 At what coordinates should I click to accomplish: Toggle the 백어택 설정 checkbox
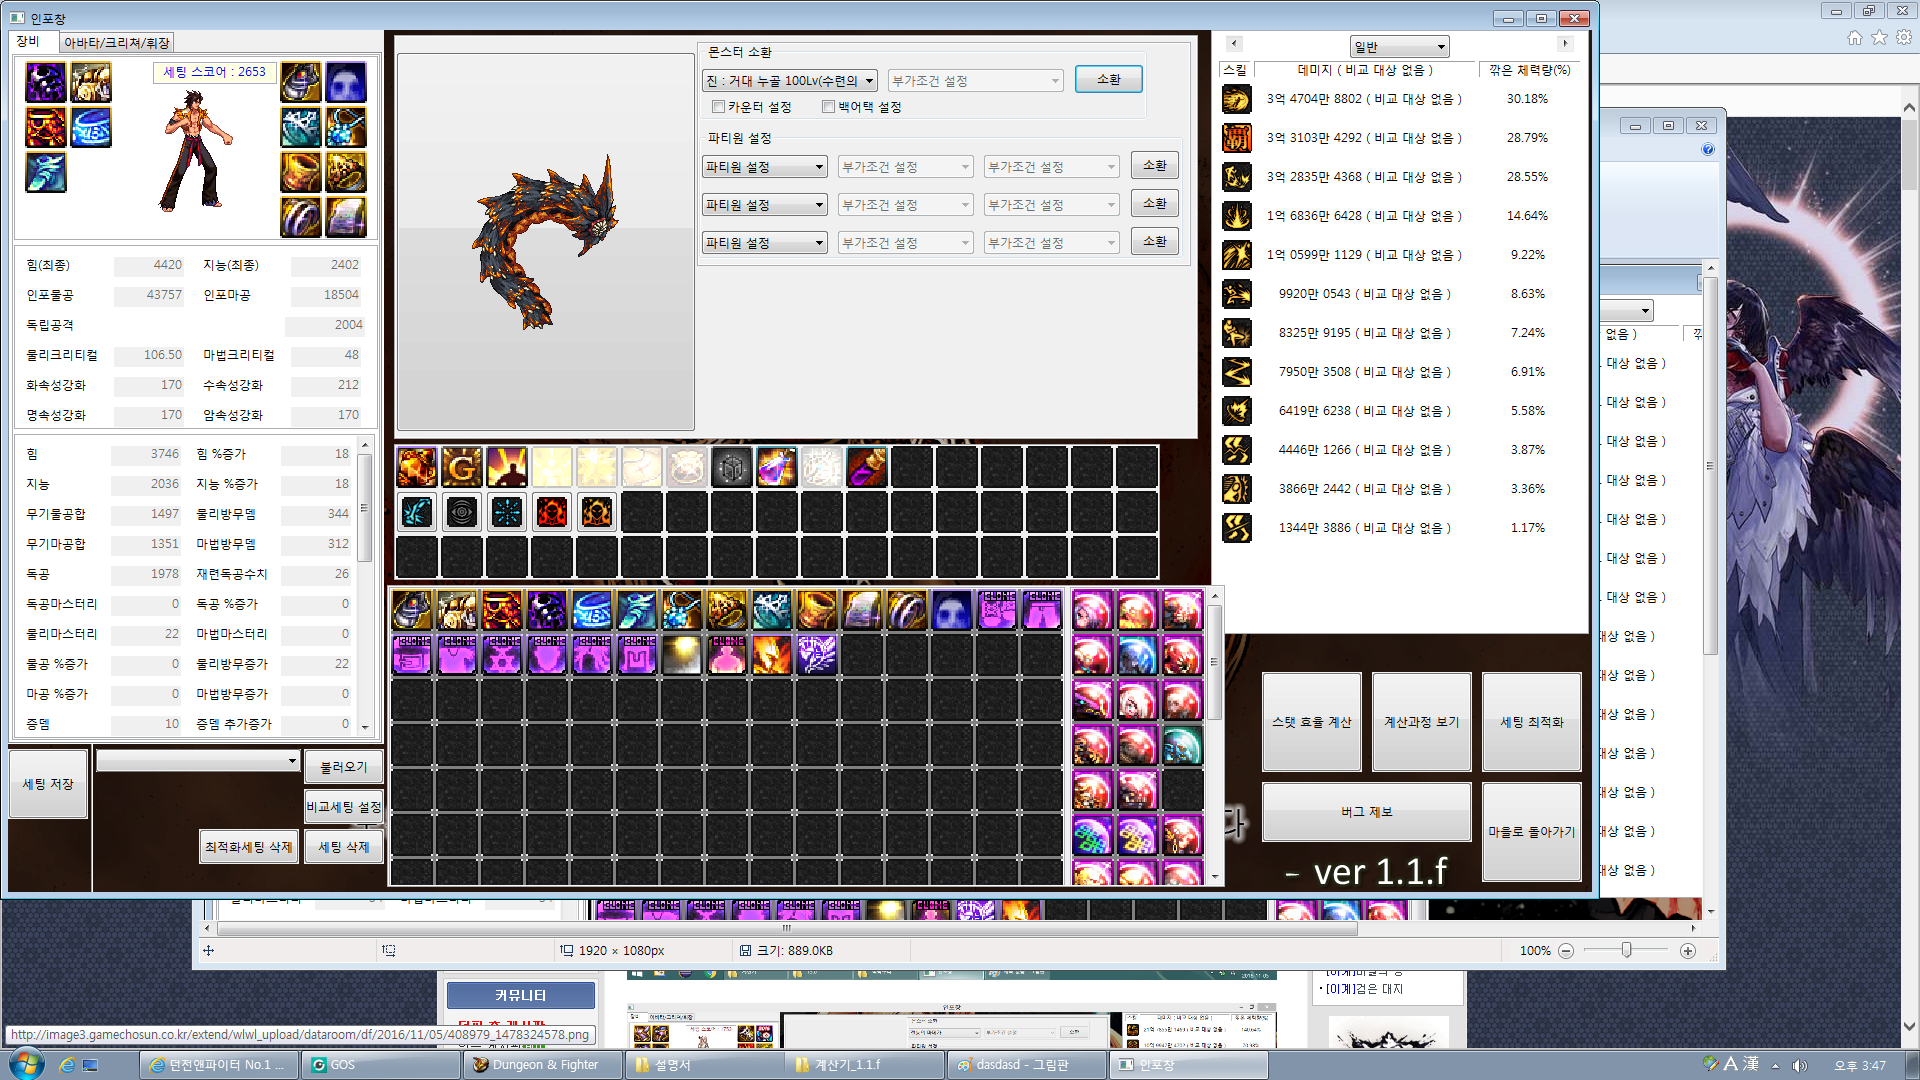pos(828,107)
